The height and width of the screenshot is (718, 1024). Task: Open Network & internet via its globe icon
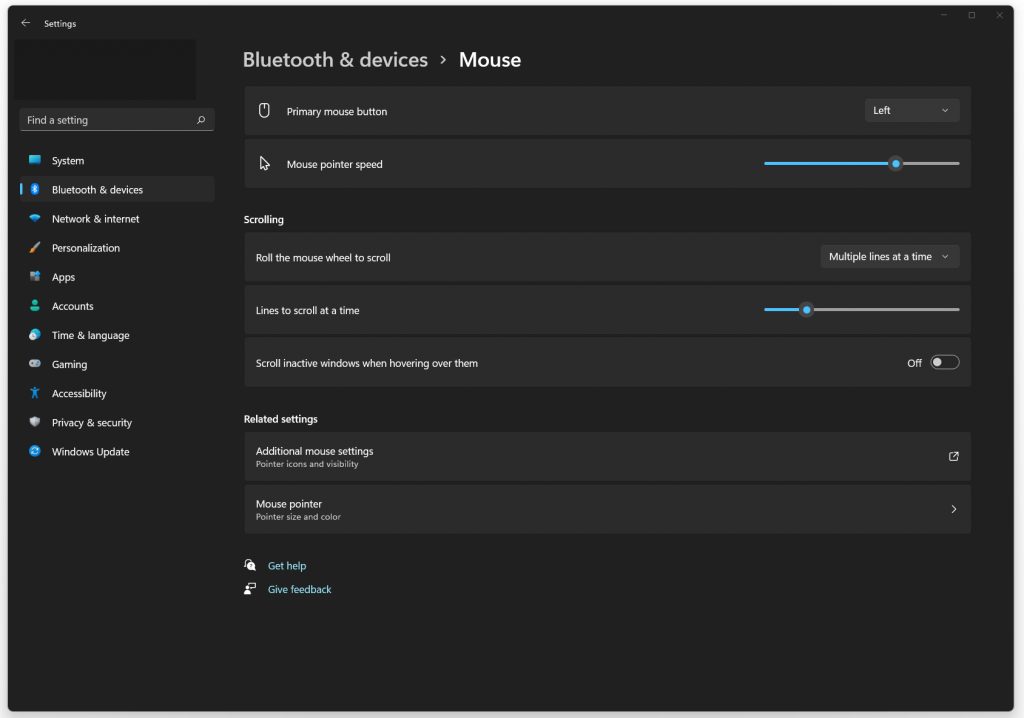[x=35, y=218]
